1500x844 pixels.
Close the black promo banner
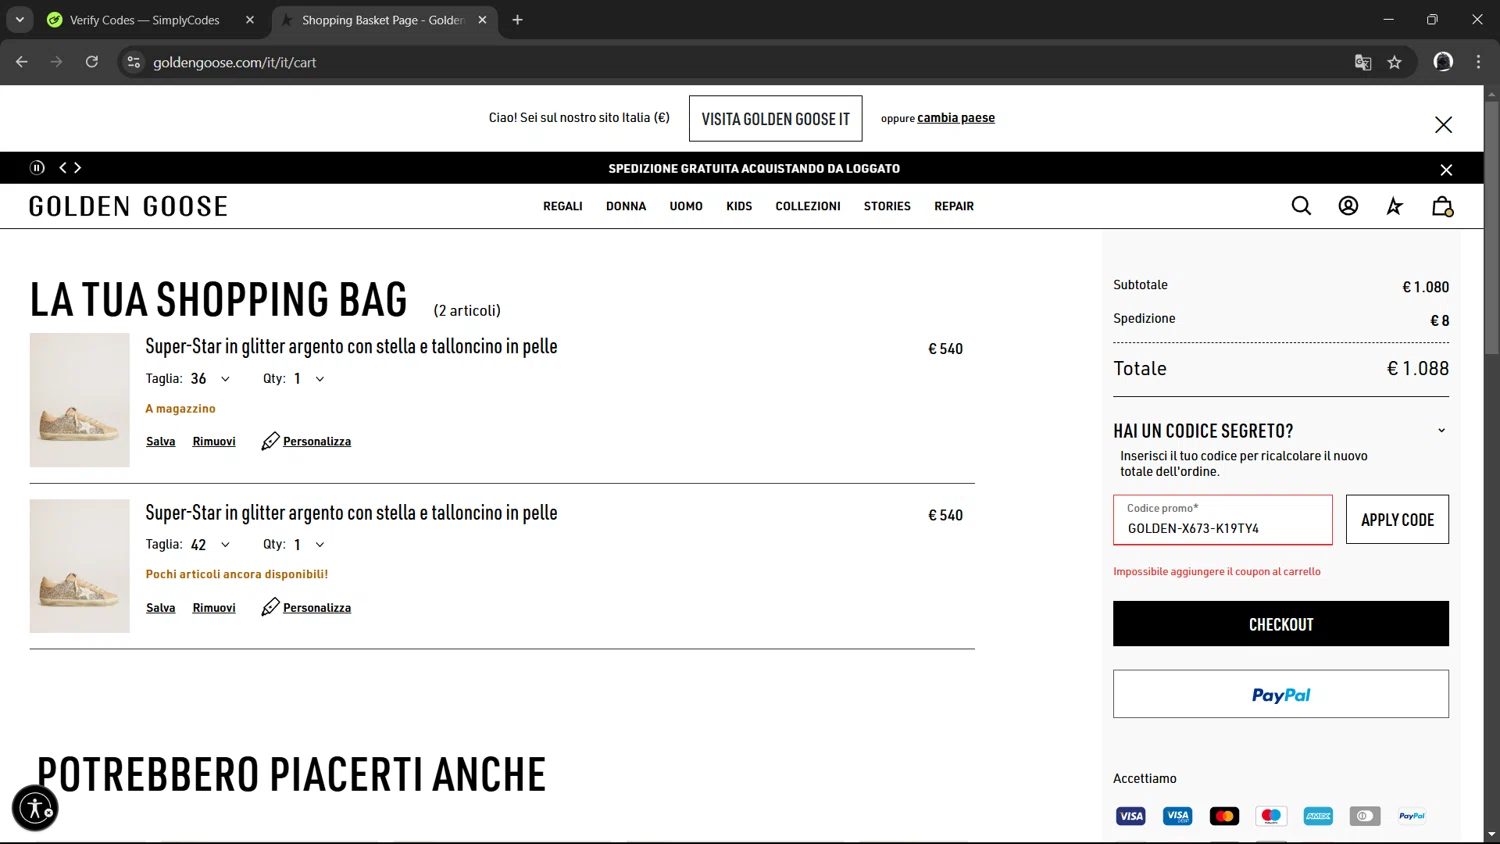coord(1446,169)
